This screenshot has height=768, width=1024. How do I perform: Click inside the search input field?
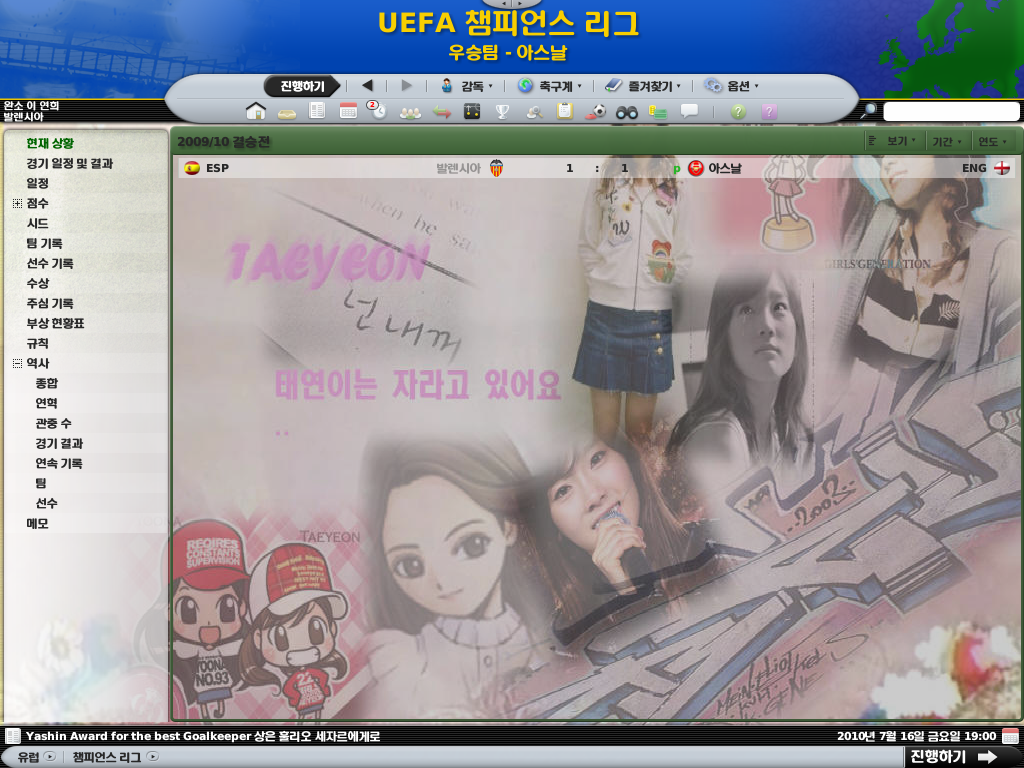tap(951, 111)
